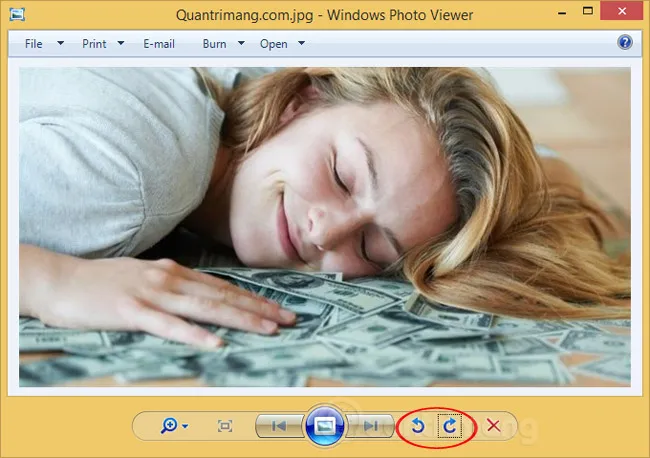
Task: Open the Burn menu
Action: click(x=214, y=44)
